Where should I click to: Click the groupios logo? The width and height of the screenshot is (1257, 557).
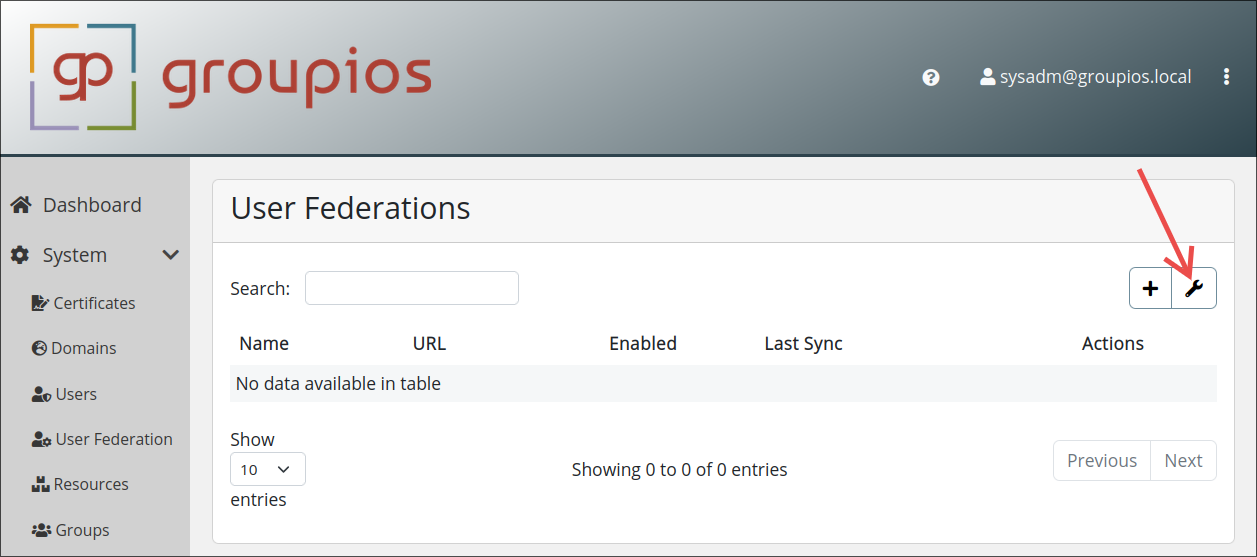pos(231,77)
